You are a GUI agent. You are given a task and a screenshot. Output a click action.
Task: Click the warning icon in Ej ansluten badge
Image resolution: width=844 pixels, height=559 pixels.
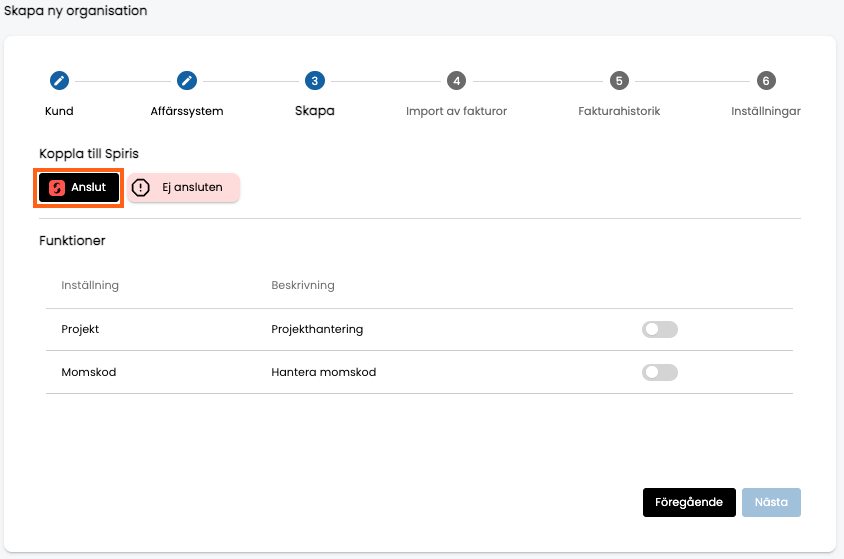140,187
